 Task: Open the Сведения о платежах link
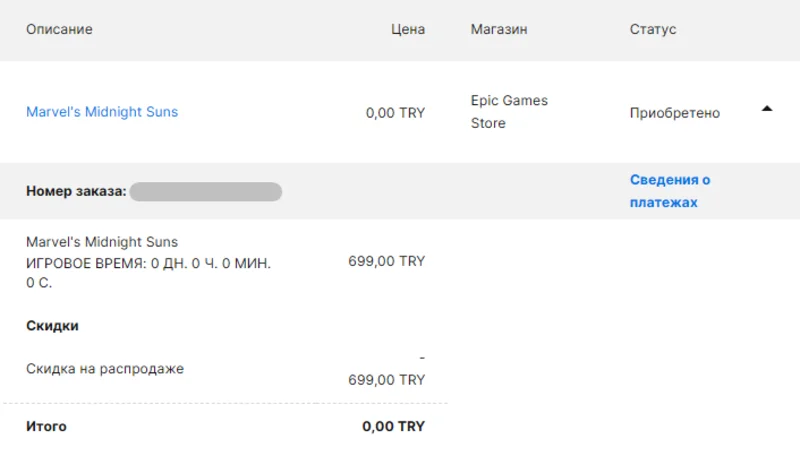tap(669, 191)
